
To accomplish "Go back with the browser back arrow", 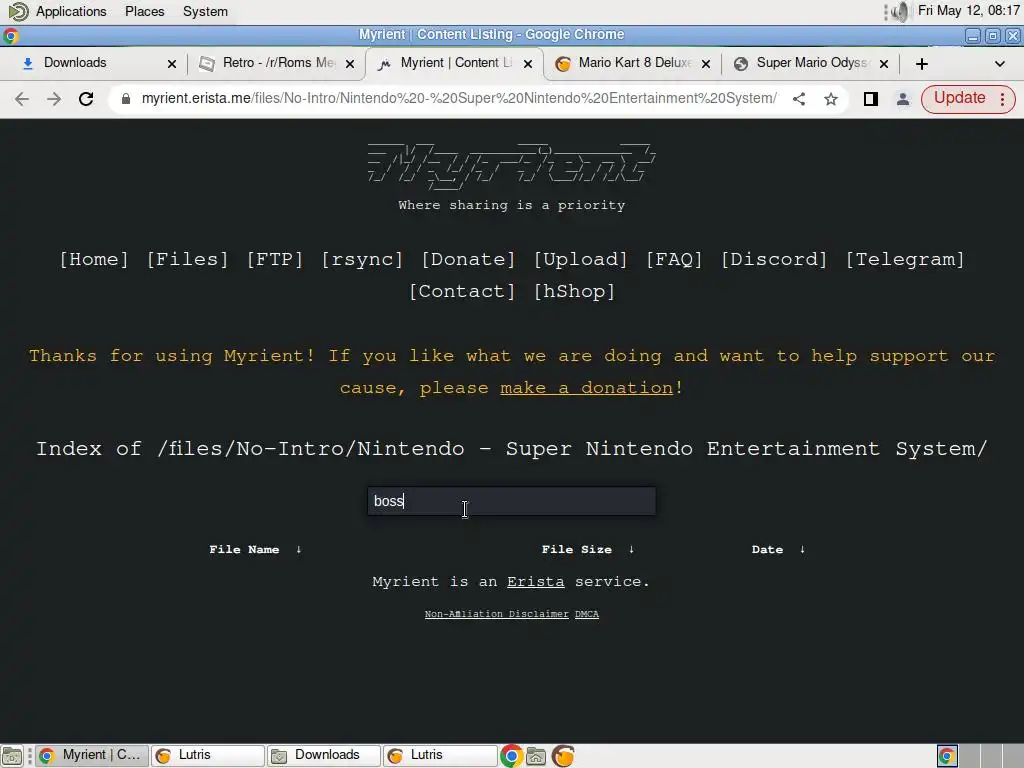I will 22,99.
